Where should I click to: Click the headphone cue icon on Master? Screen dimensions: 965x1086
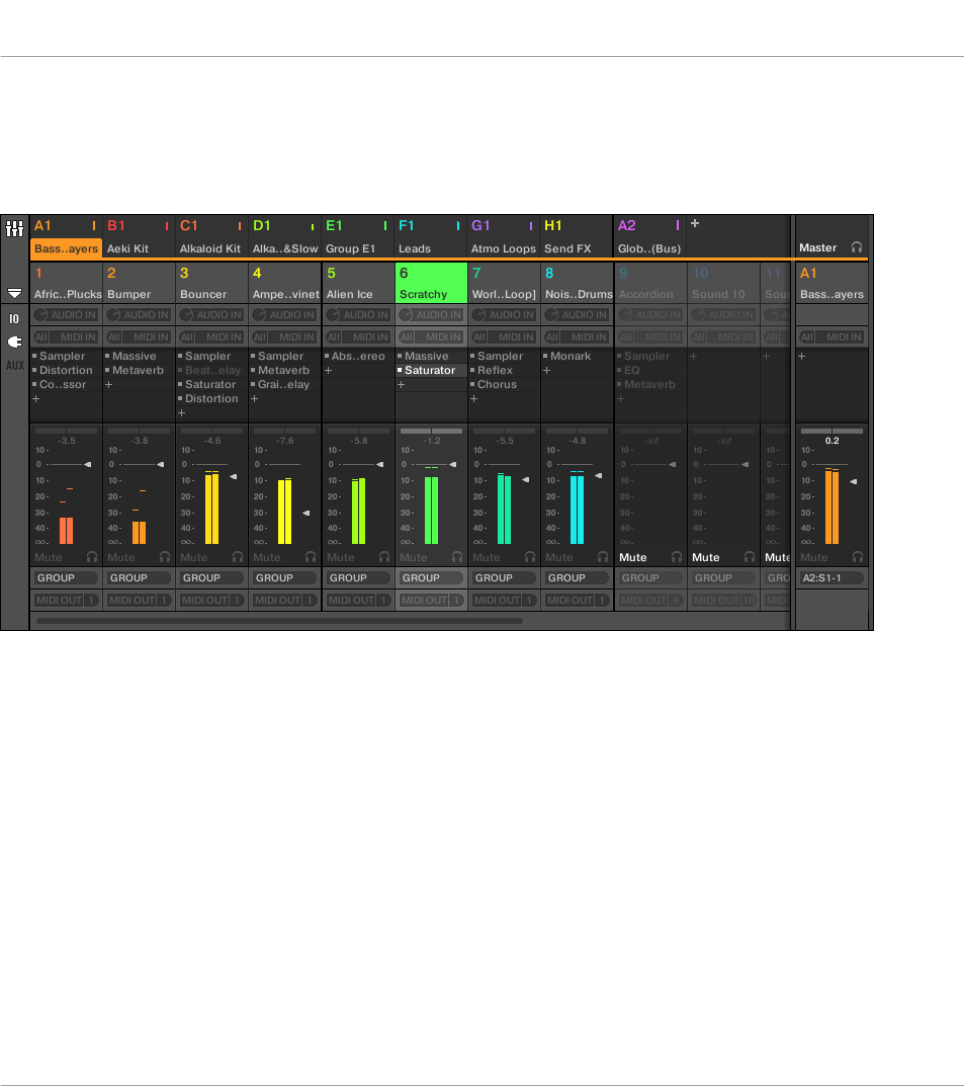857,247
